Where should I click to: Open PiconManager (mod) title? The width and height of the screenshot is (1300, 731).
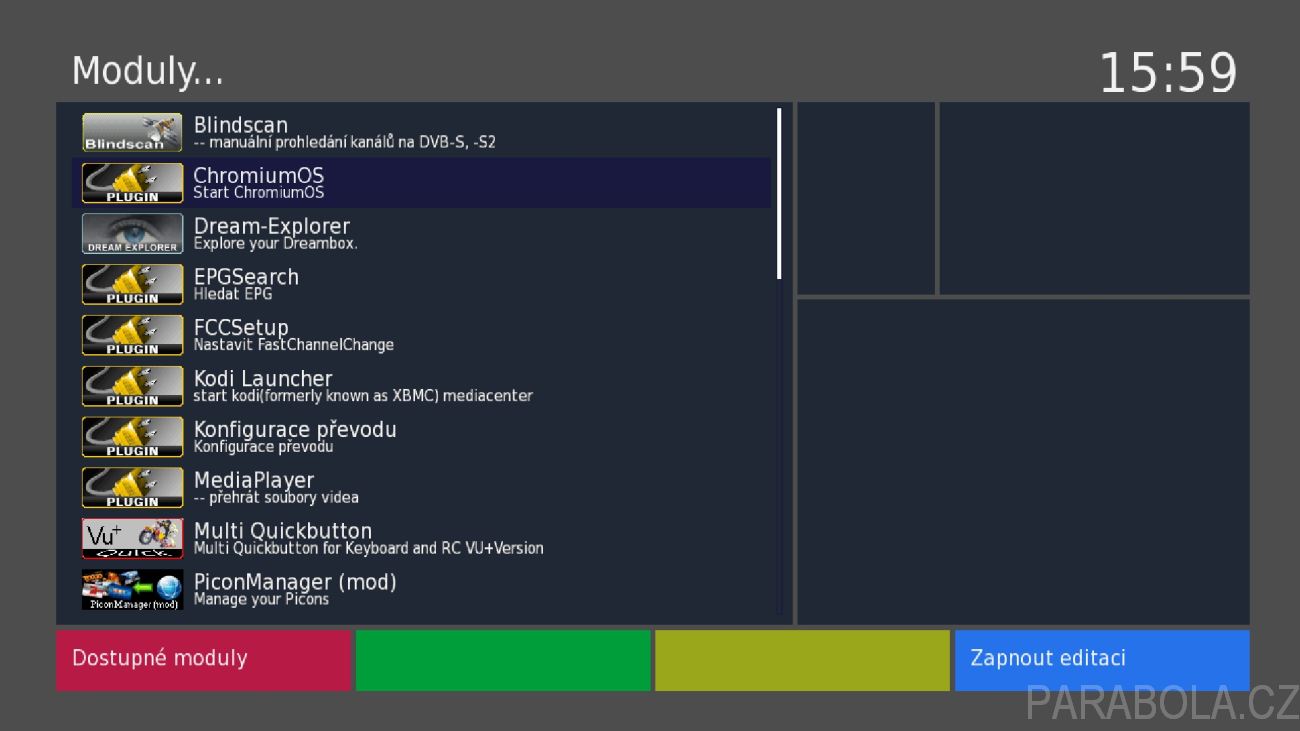pyautogui.click(x=295, y=582)
